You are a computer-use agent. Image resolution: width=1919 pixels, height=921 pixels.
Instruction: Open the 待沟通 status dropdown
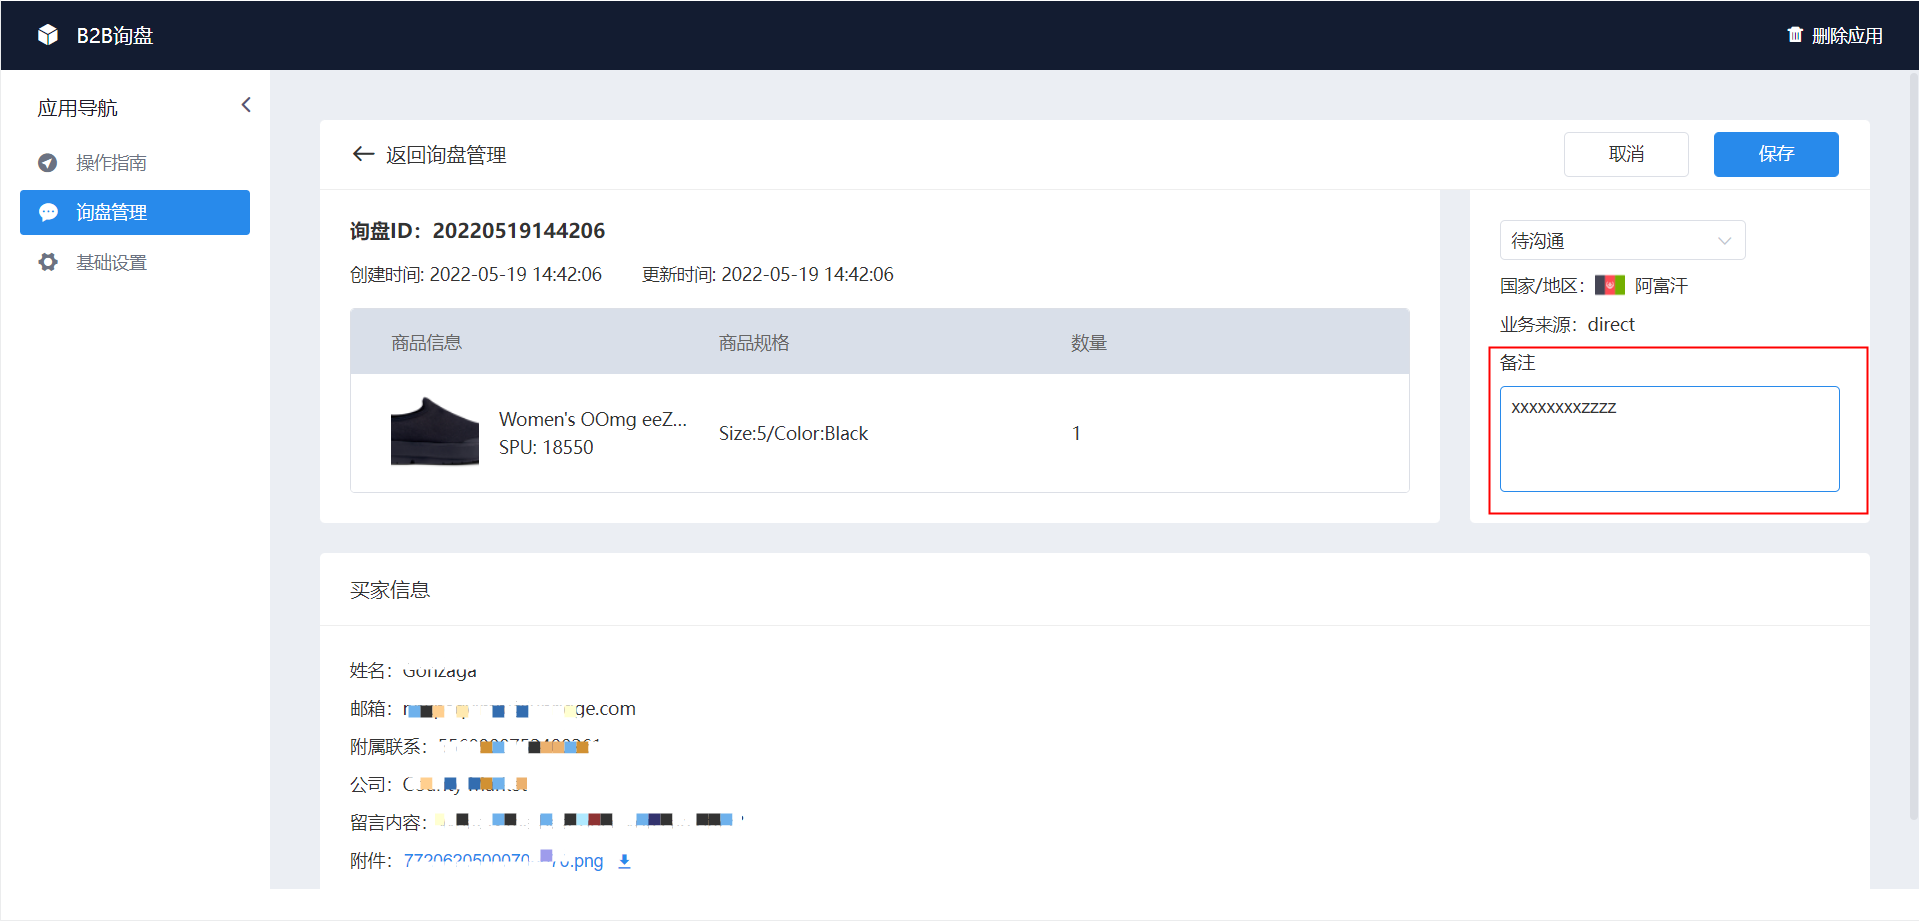click(1622, 240)
